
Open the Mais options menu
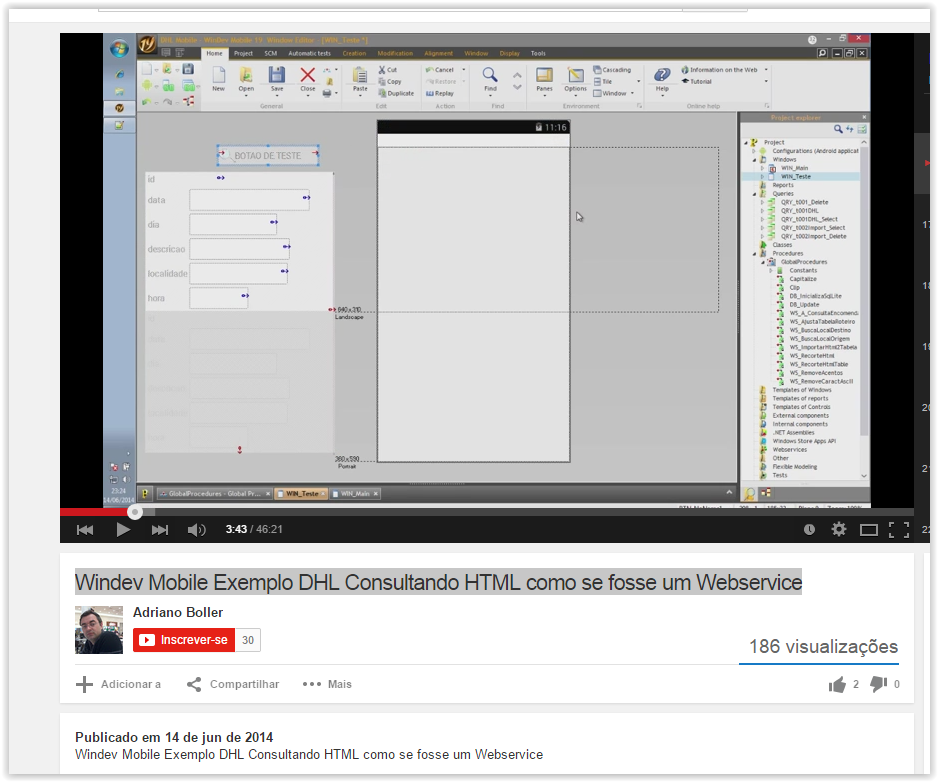327,684
